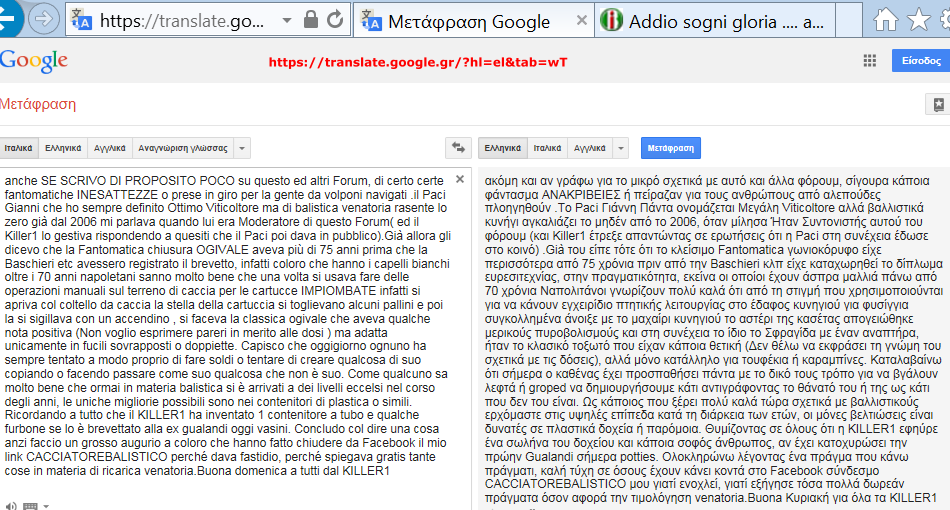Viewport: 950px width, 510px height.
Task: Click the flag favicon on the Addio sogni tab
Action: pos(611,21)
